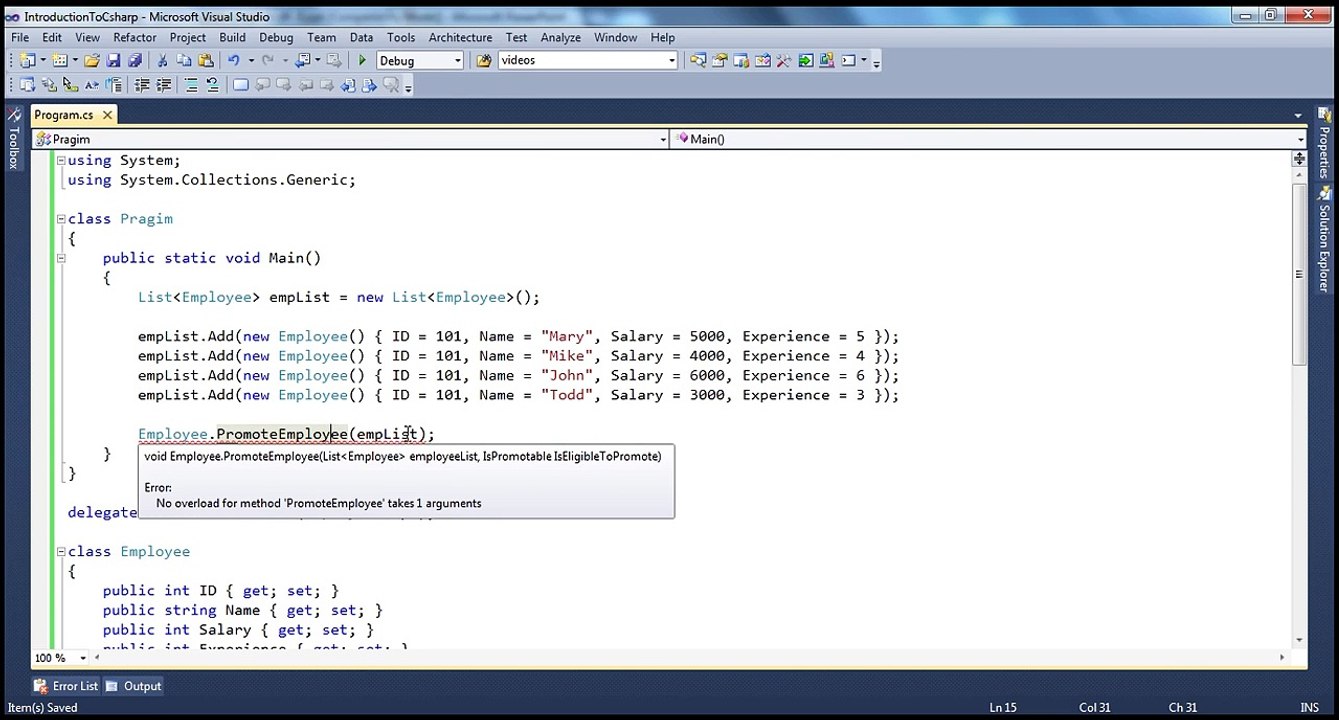Image resolution: width=1339 pixels, height=720 pixels.
Task: Collapse the using directives region
Action: (x=61, y=160)
